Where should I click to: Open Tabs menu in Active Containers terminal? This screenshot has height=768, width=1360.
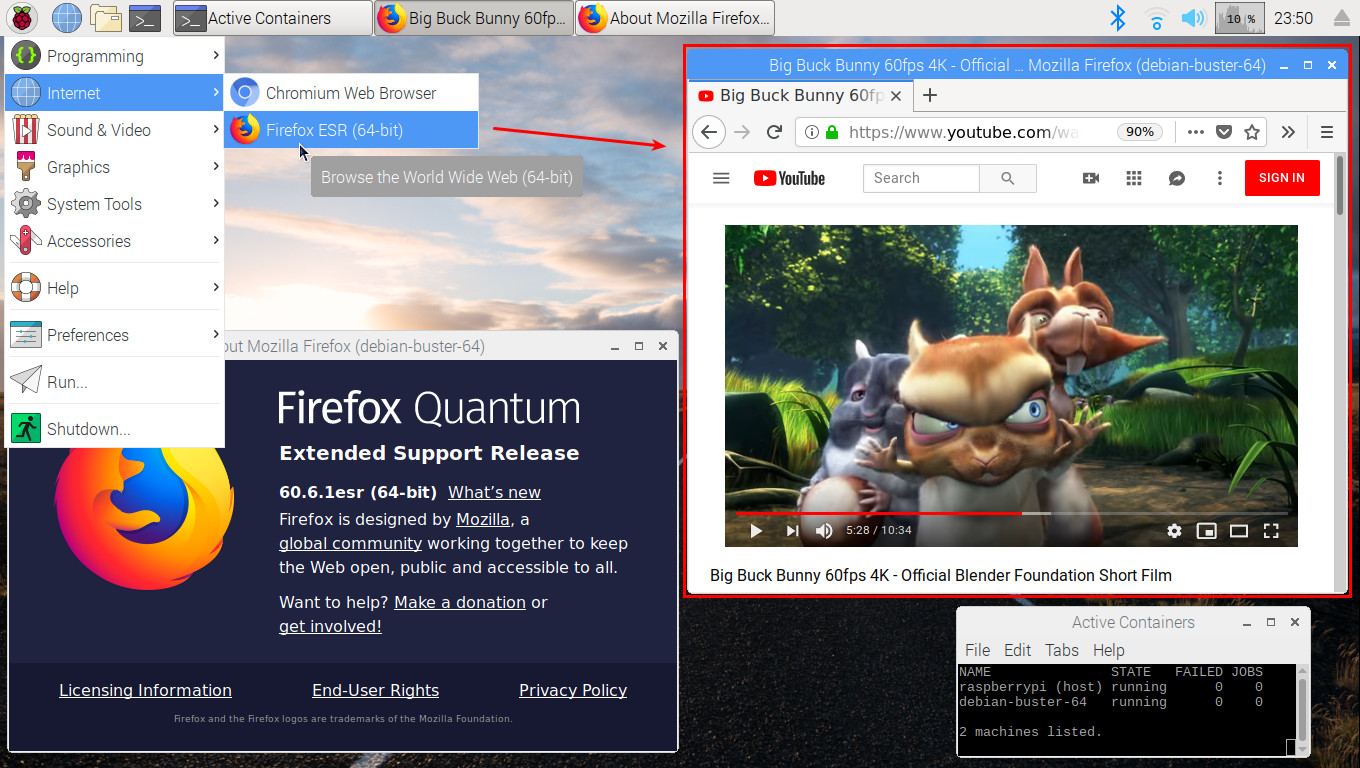coord(1062,650)
